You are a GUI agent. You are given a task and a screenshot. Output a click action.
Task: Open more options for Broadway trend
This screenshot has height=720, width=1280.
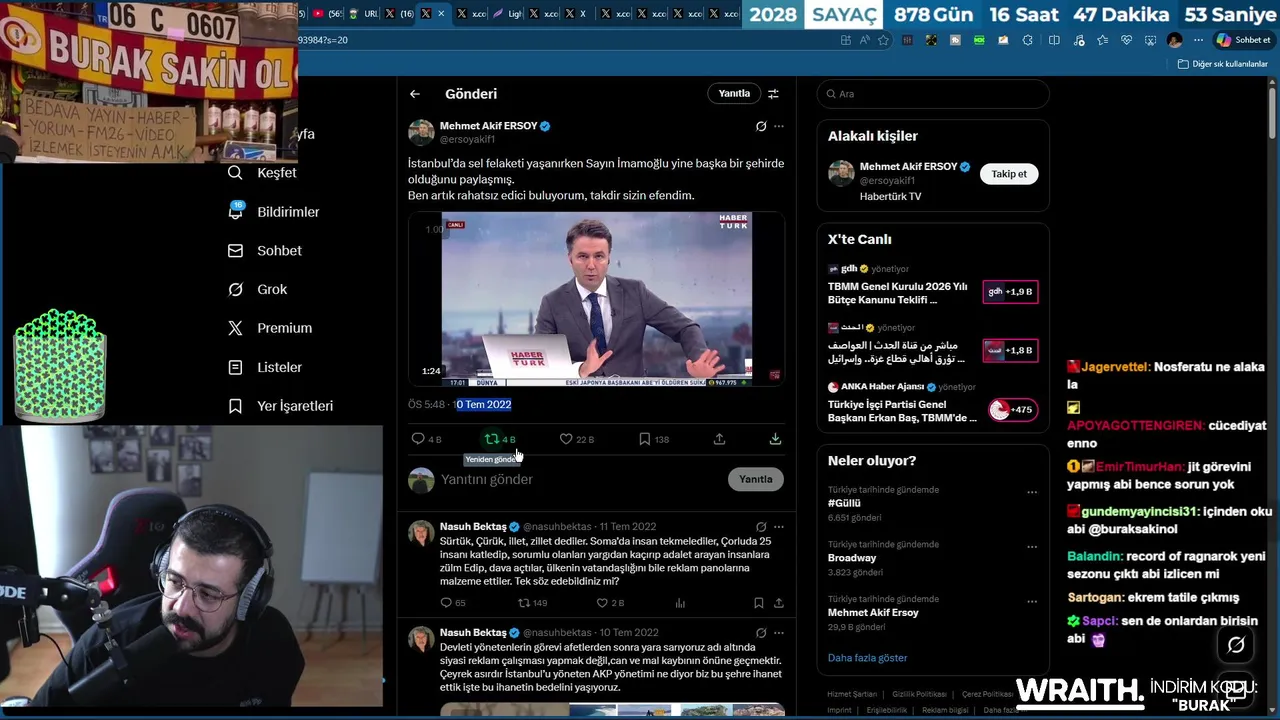point(1032,547)
